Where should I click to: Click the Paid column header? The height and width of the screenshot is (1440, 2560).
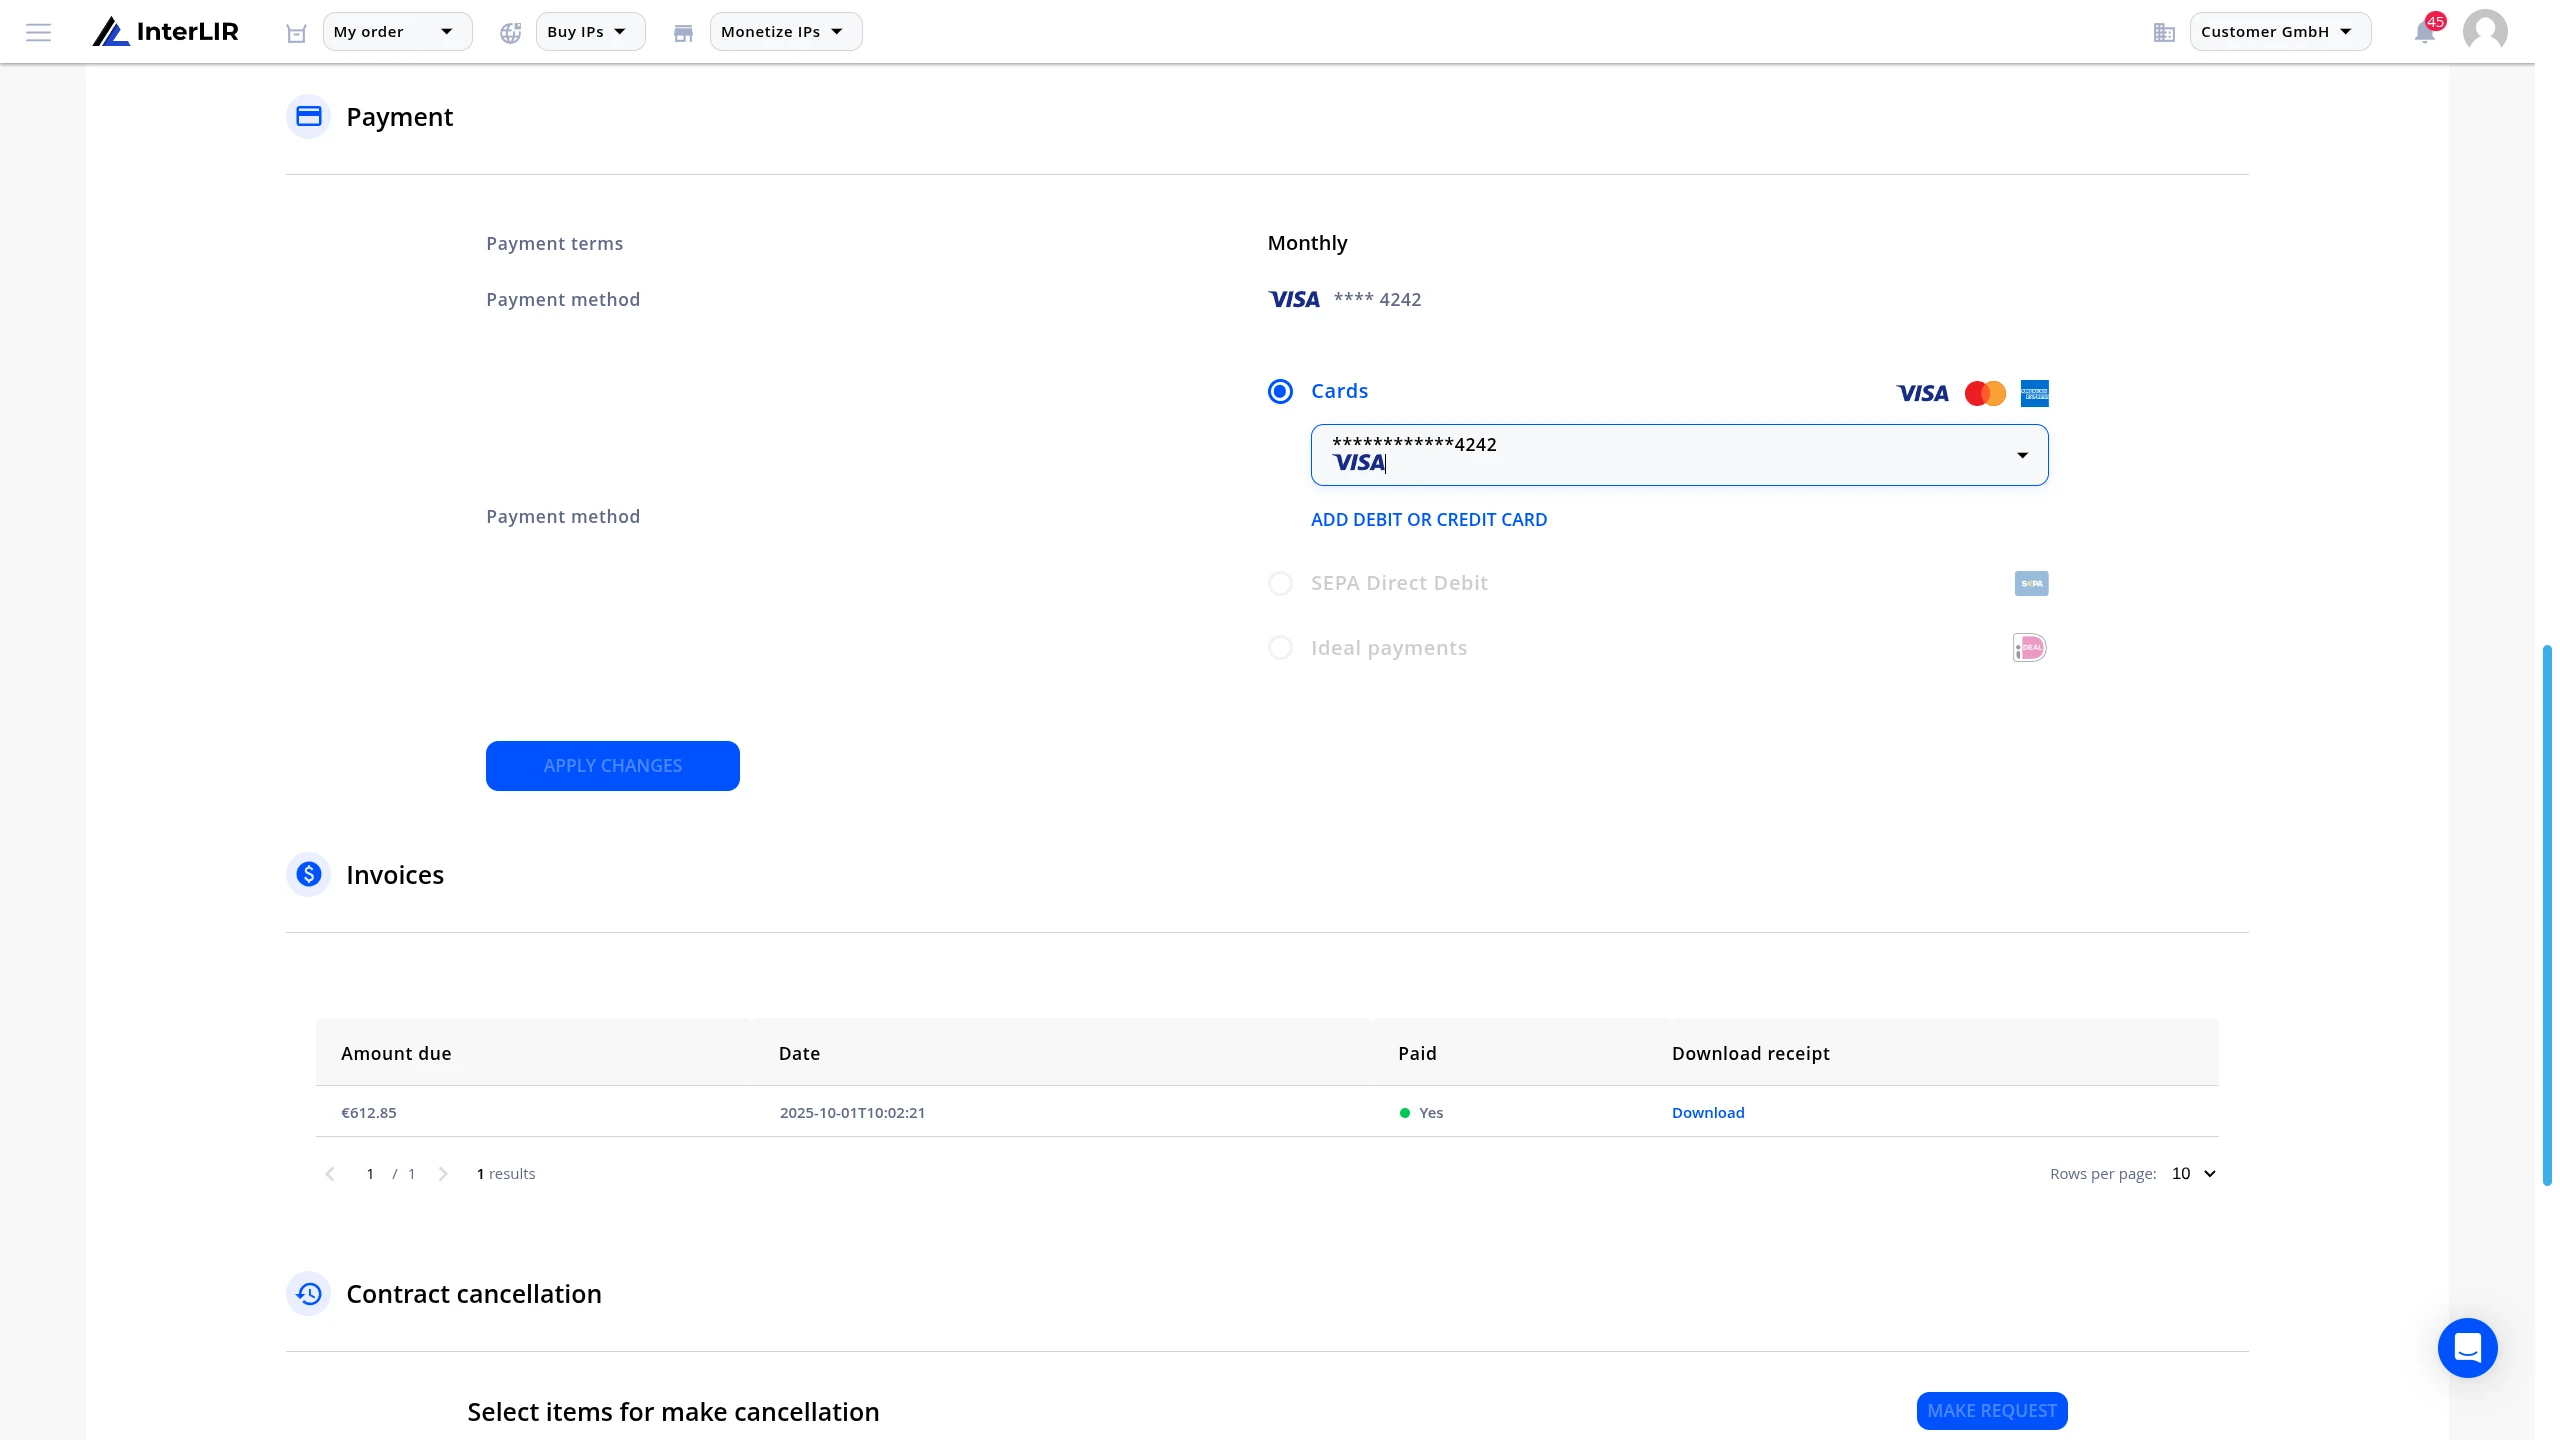pyautogui.click(x=1417, y=1054)
